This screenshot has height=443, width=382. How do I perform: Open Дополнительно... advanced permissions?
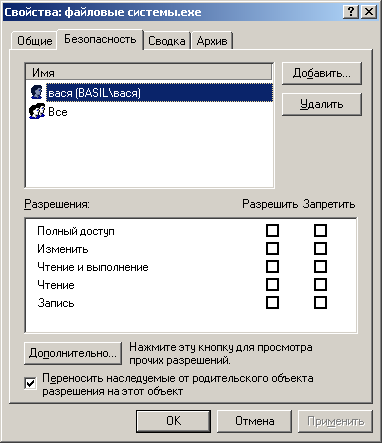(73, 353)
